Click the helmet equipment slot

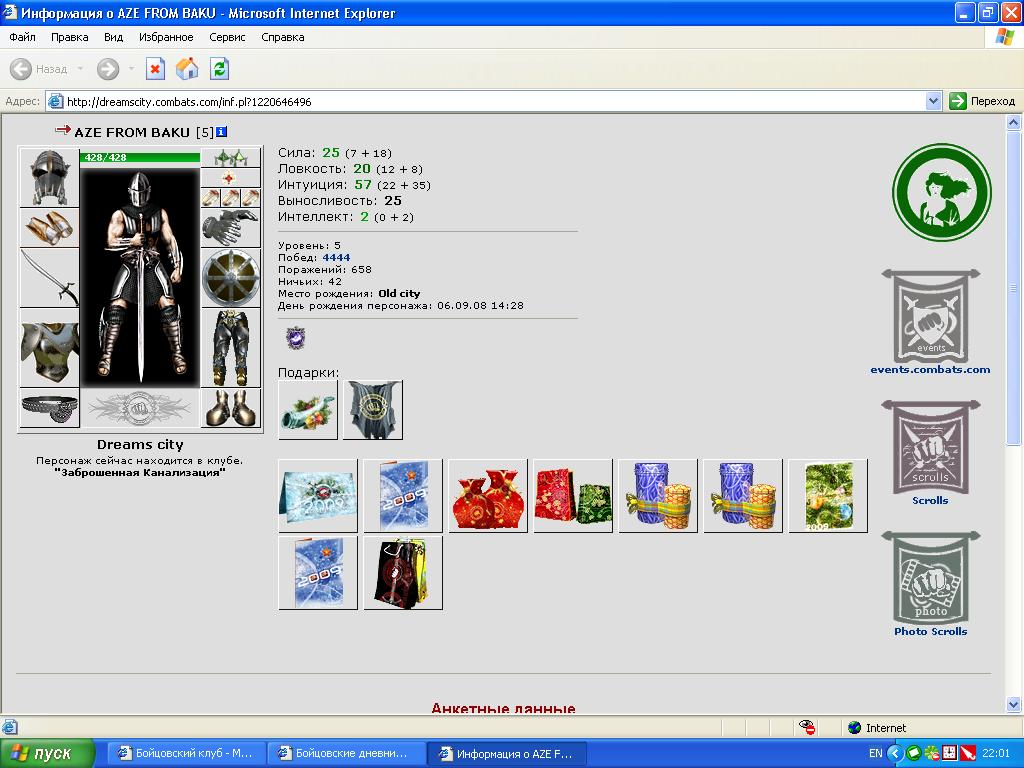50,178
